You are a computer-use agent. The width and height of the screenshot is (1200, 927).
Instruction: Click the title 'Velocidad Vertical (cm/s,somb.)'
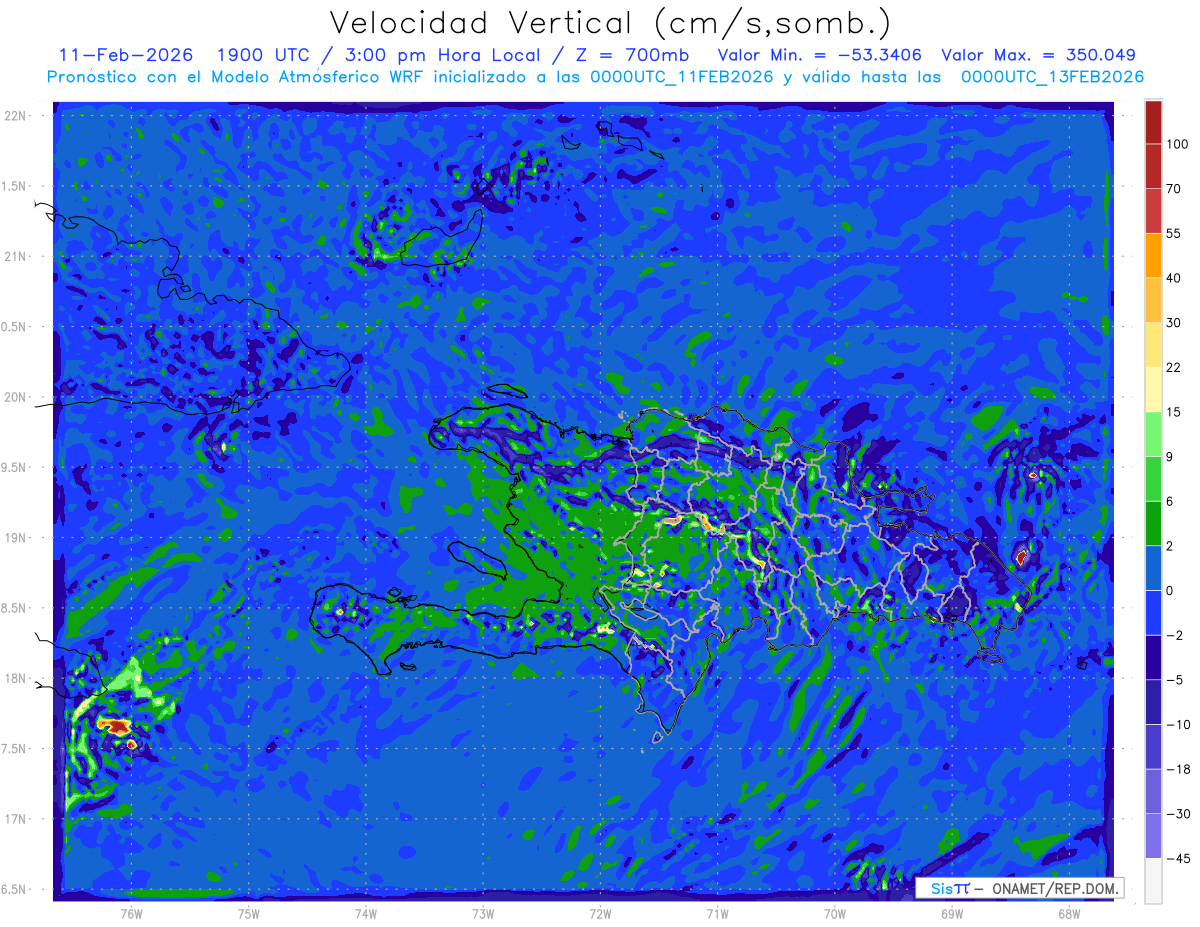[x=610, y=24]
